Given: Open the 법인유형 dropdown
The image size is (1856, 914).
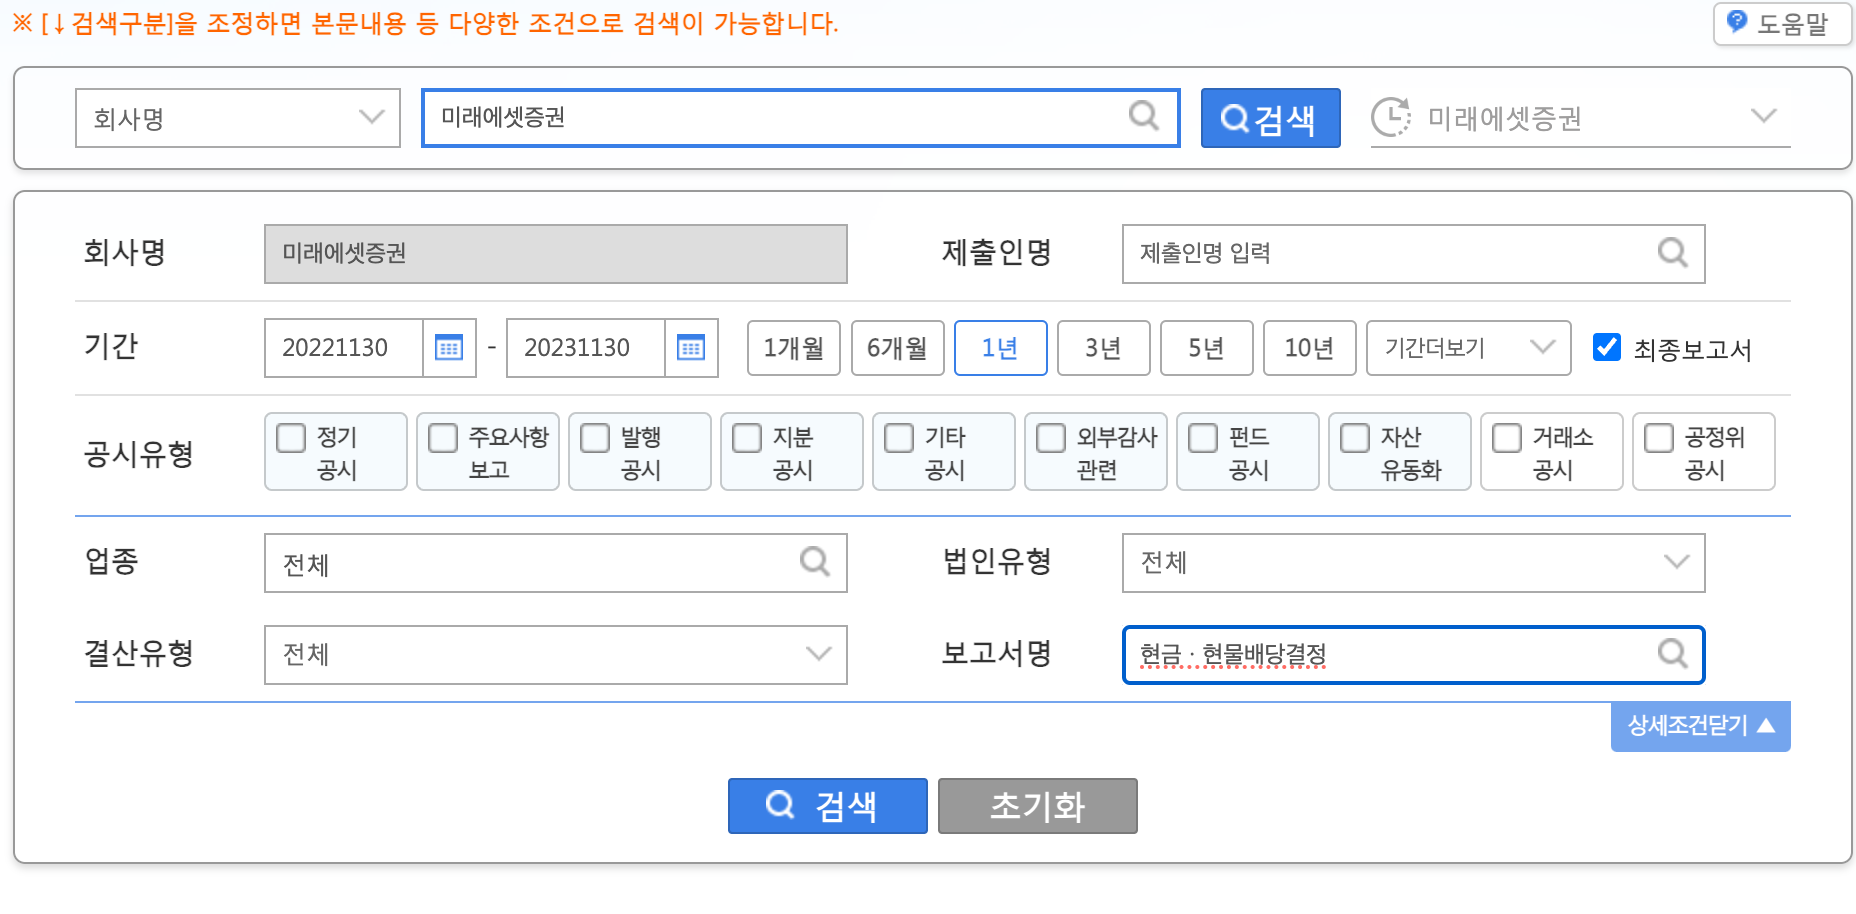Looking at the screenshot, I should click(x=1413, y=562).
